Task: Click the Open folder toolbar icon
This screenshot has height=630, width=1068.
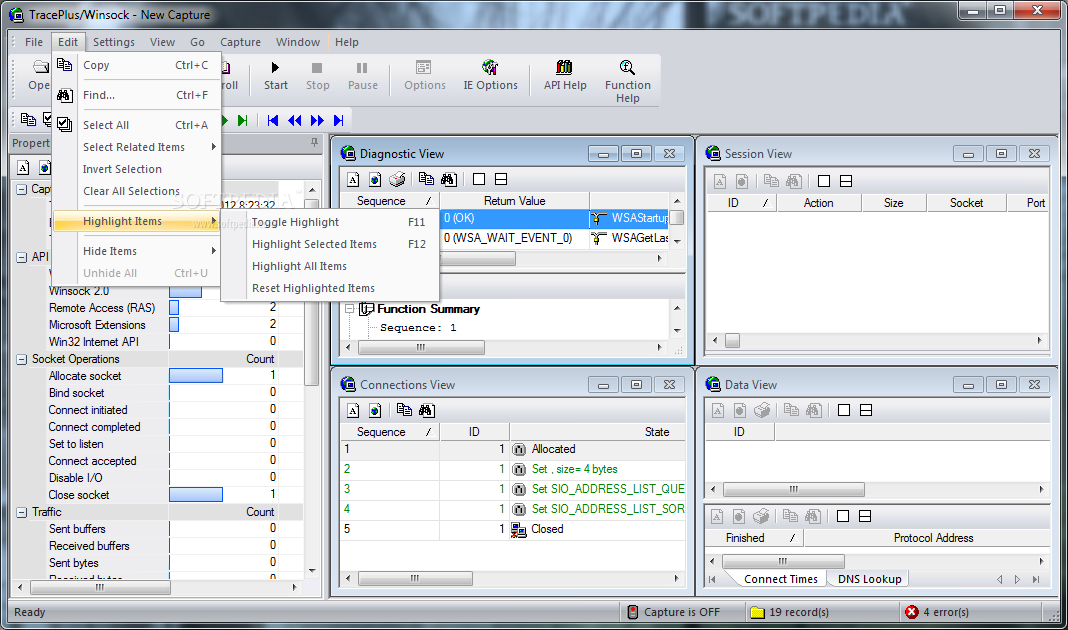Action: coord(41,67)
